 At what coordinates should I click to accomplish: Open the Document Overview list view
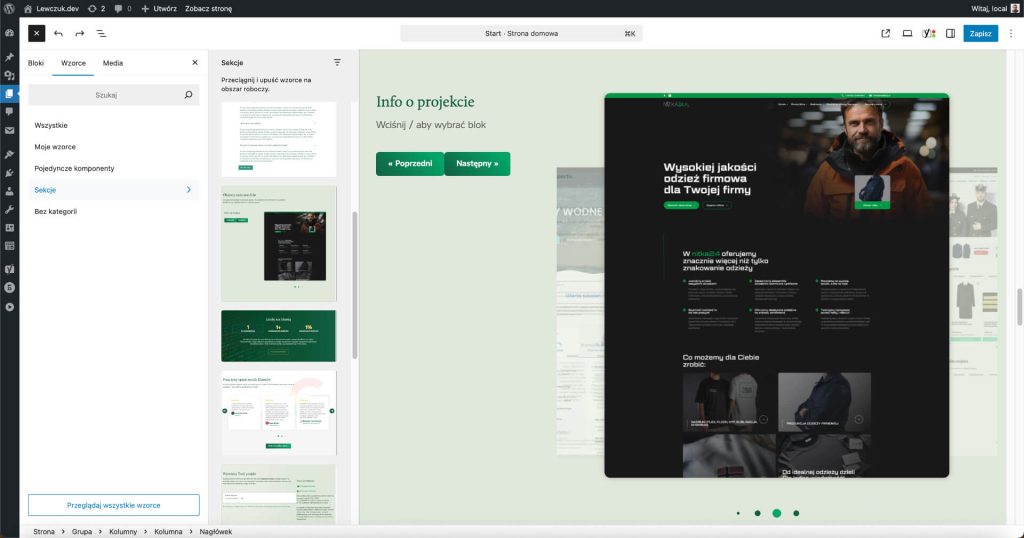pyautogui.click(x=101, y=33)
